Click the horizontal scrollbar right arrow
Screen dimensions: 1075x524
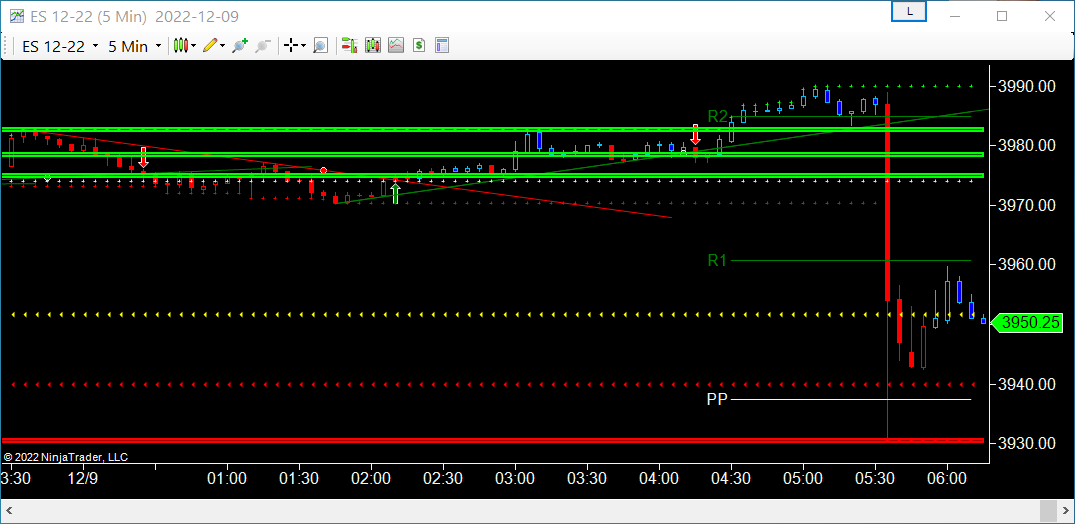(1065, 510)
